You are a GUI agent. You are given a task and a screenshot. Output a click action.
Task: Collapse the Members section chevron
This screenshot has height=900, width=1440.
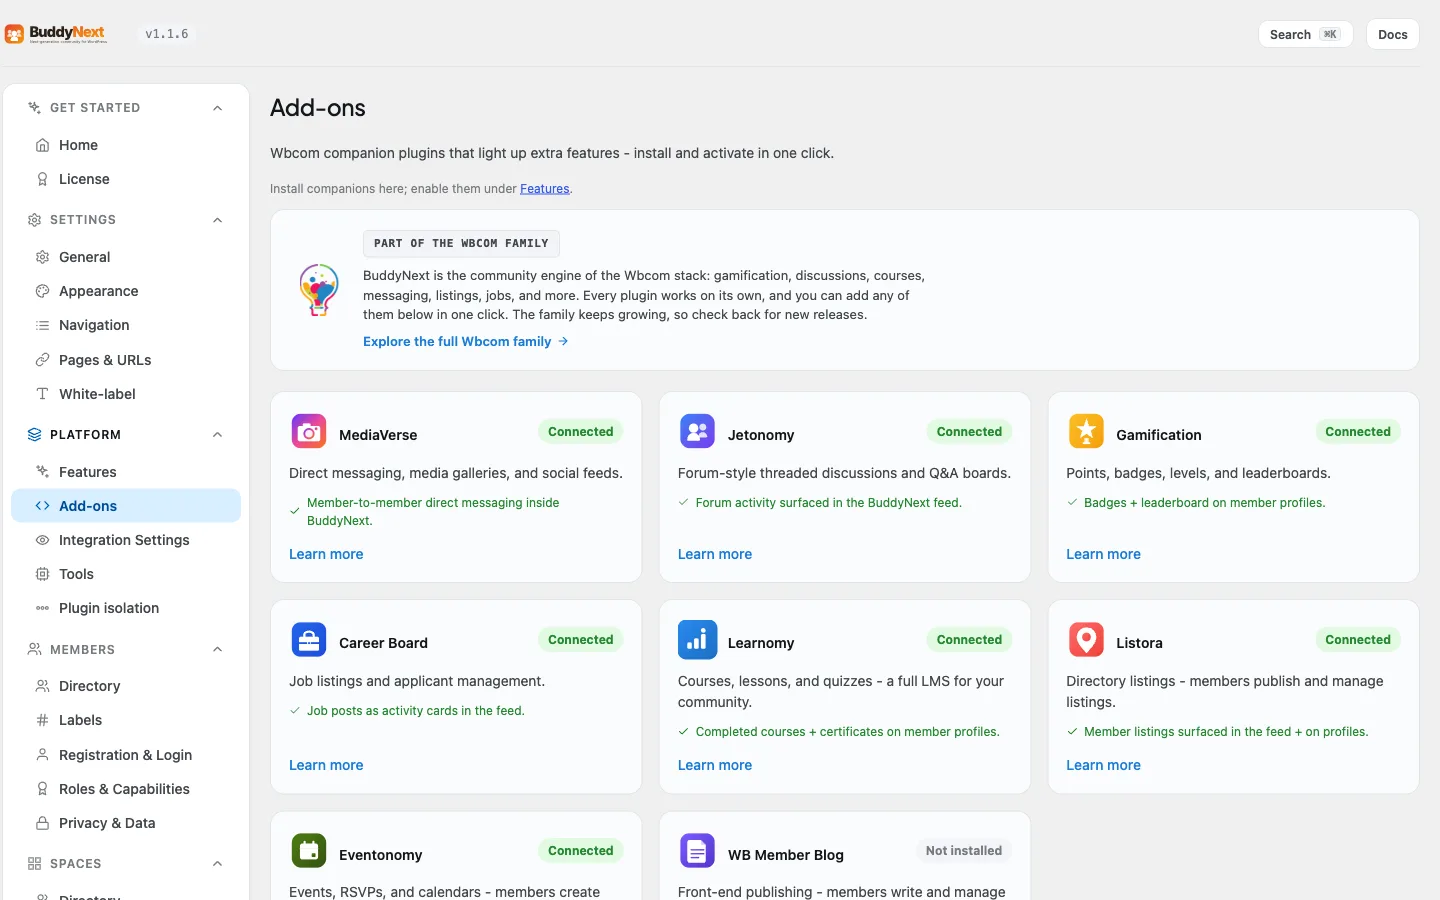pos(217,650)
